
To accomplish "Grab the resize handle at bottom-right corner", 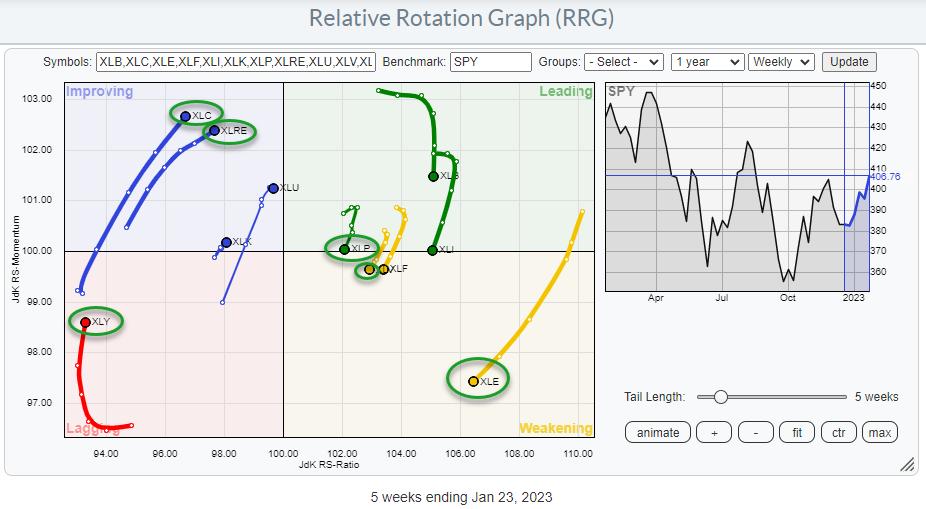I will pyautogui.click(x=907, y=464).
